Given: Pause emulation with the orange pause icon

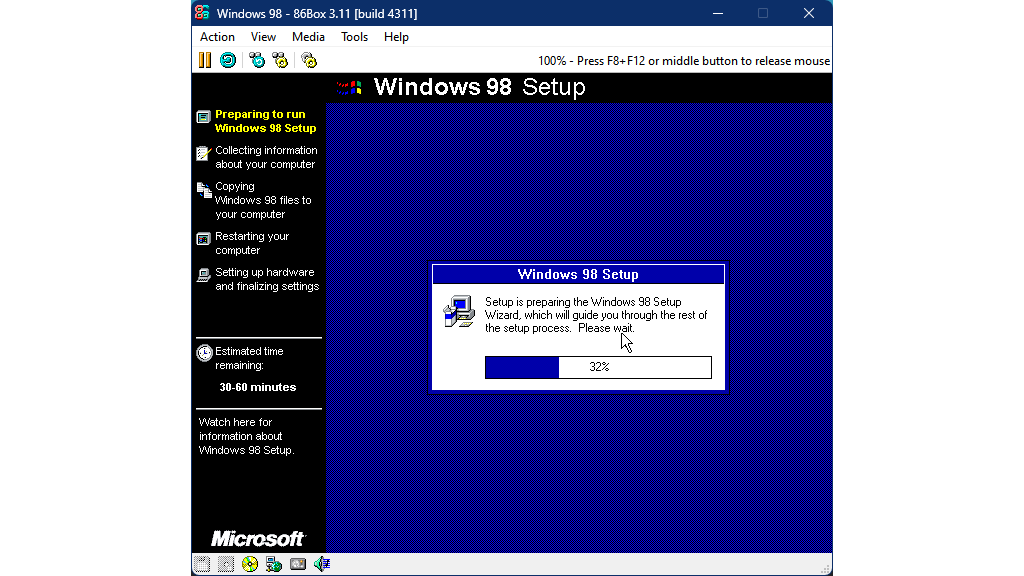Looking at the screenshot, I should coord(205,60).
